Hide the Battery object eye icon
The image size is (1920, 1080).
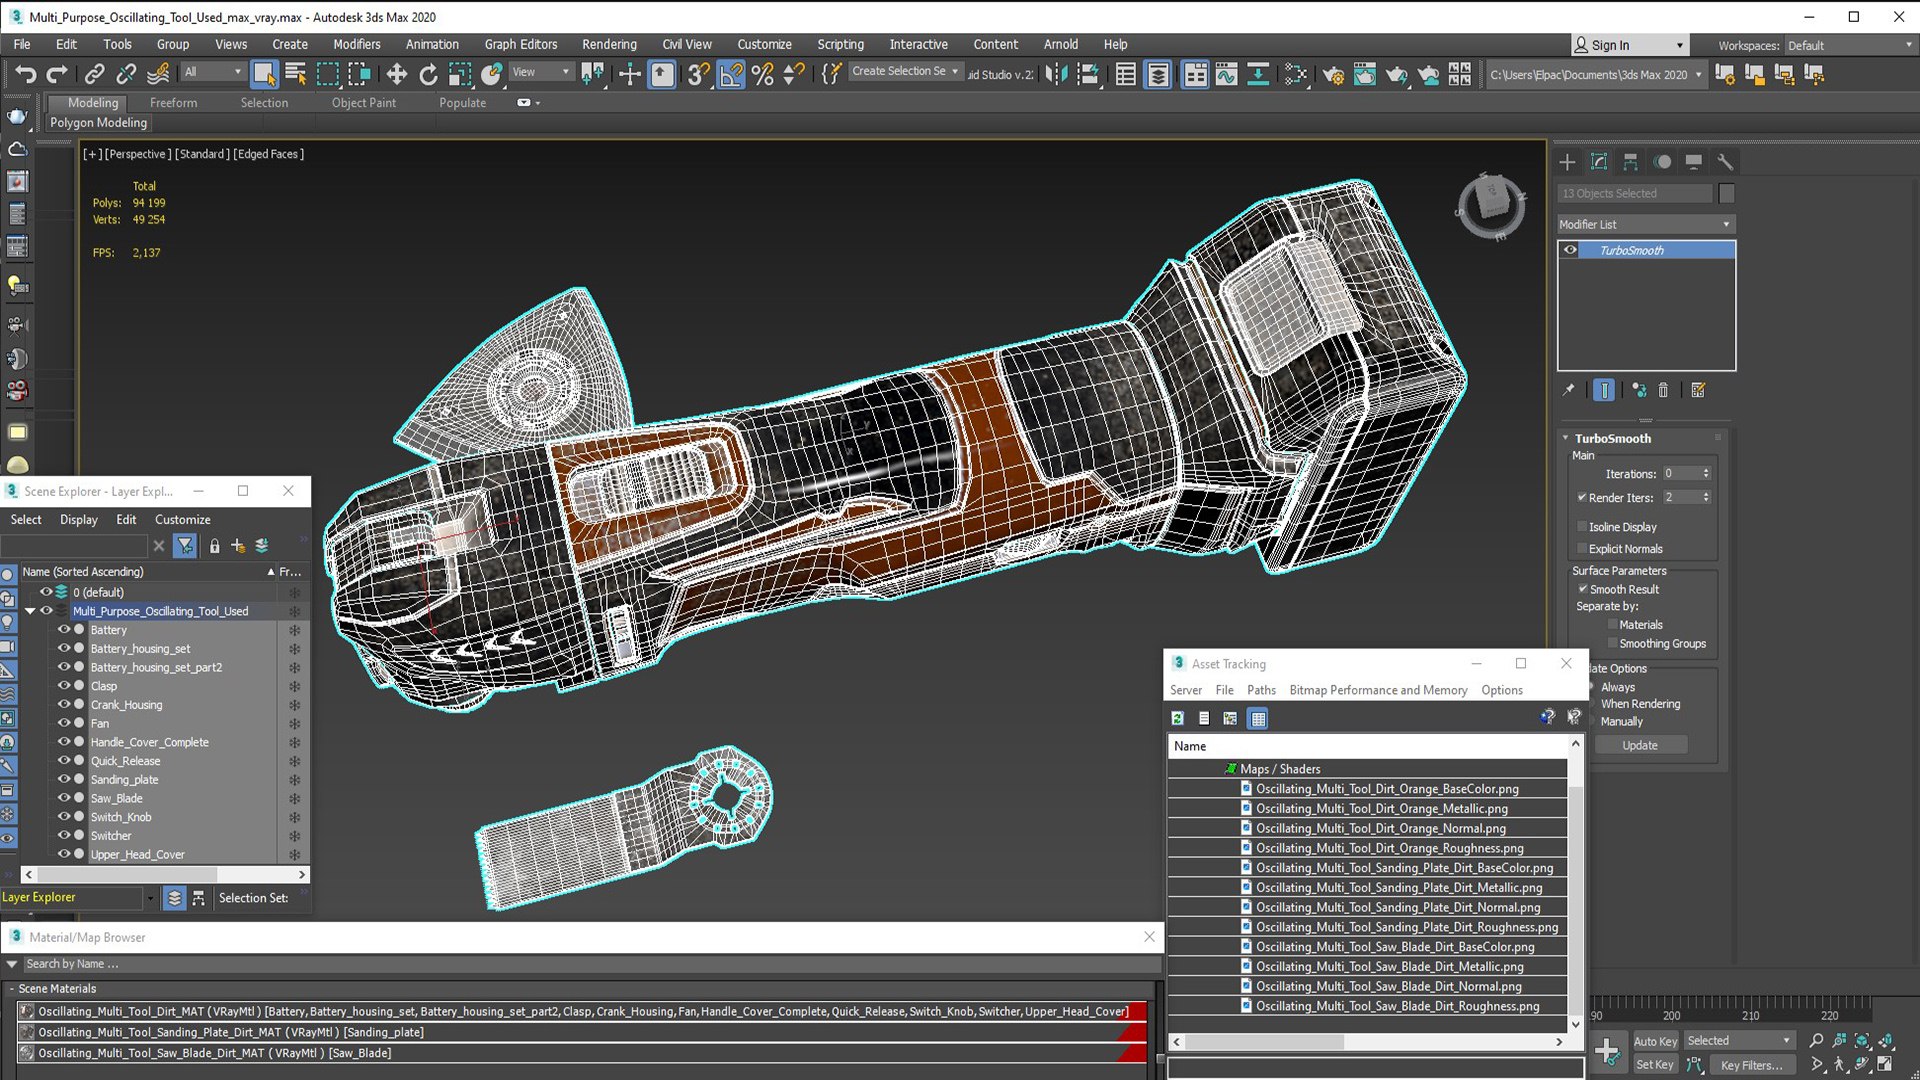64,630
